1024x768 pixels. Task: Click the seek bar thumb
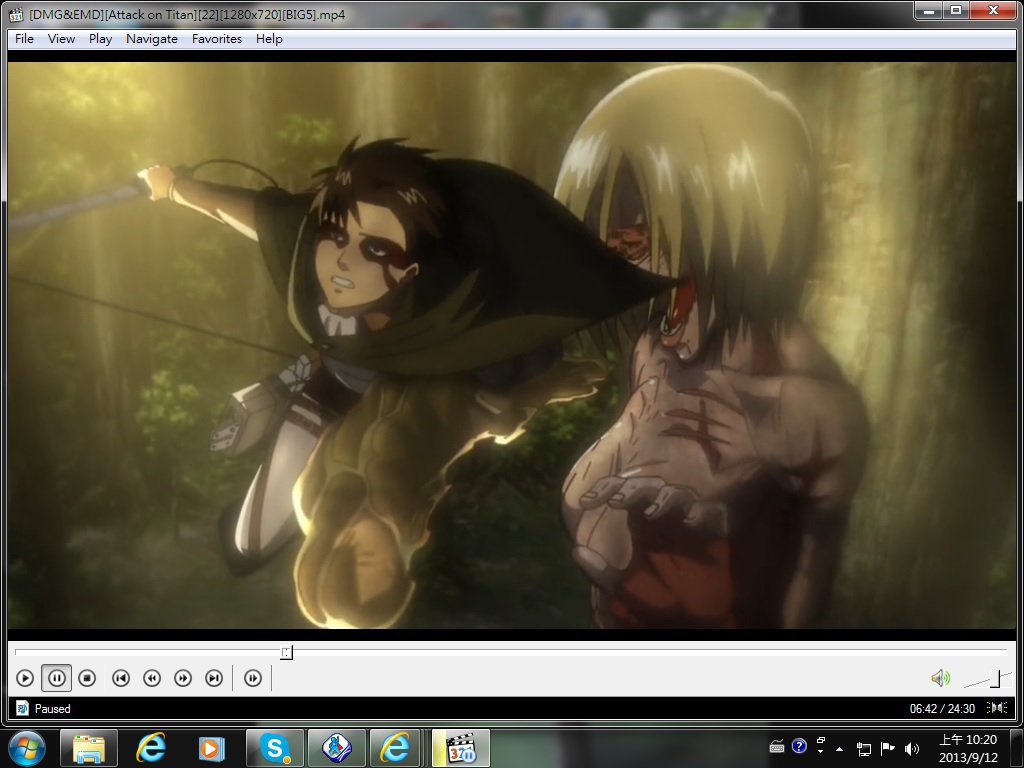[x=287, y=652]
